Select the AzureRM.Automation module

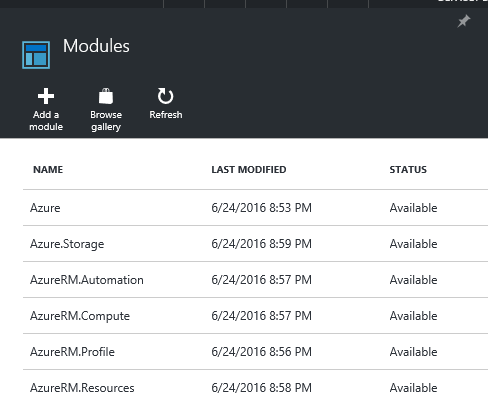[87, 280]
